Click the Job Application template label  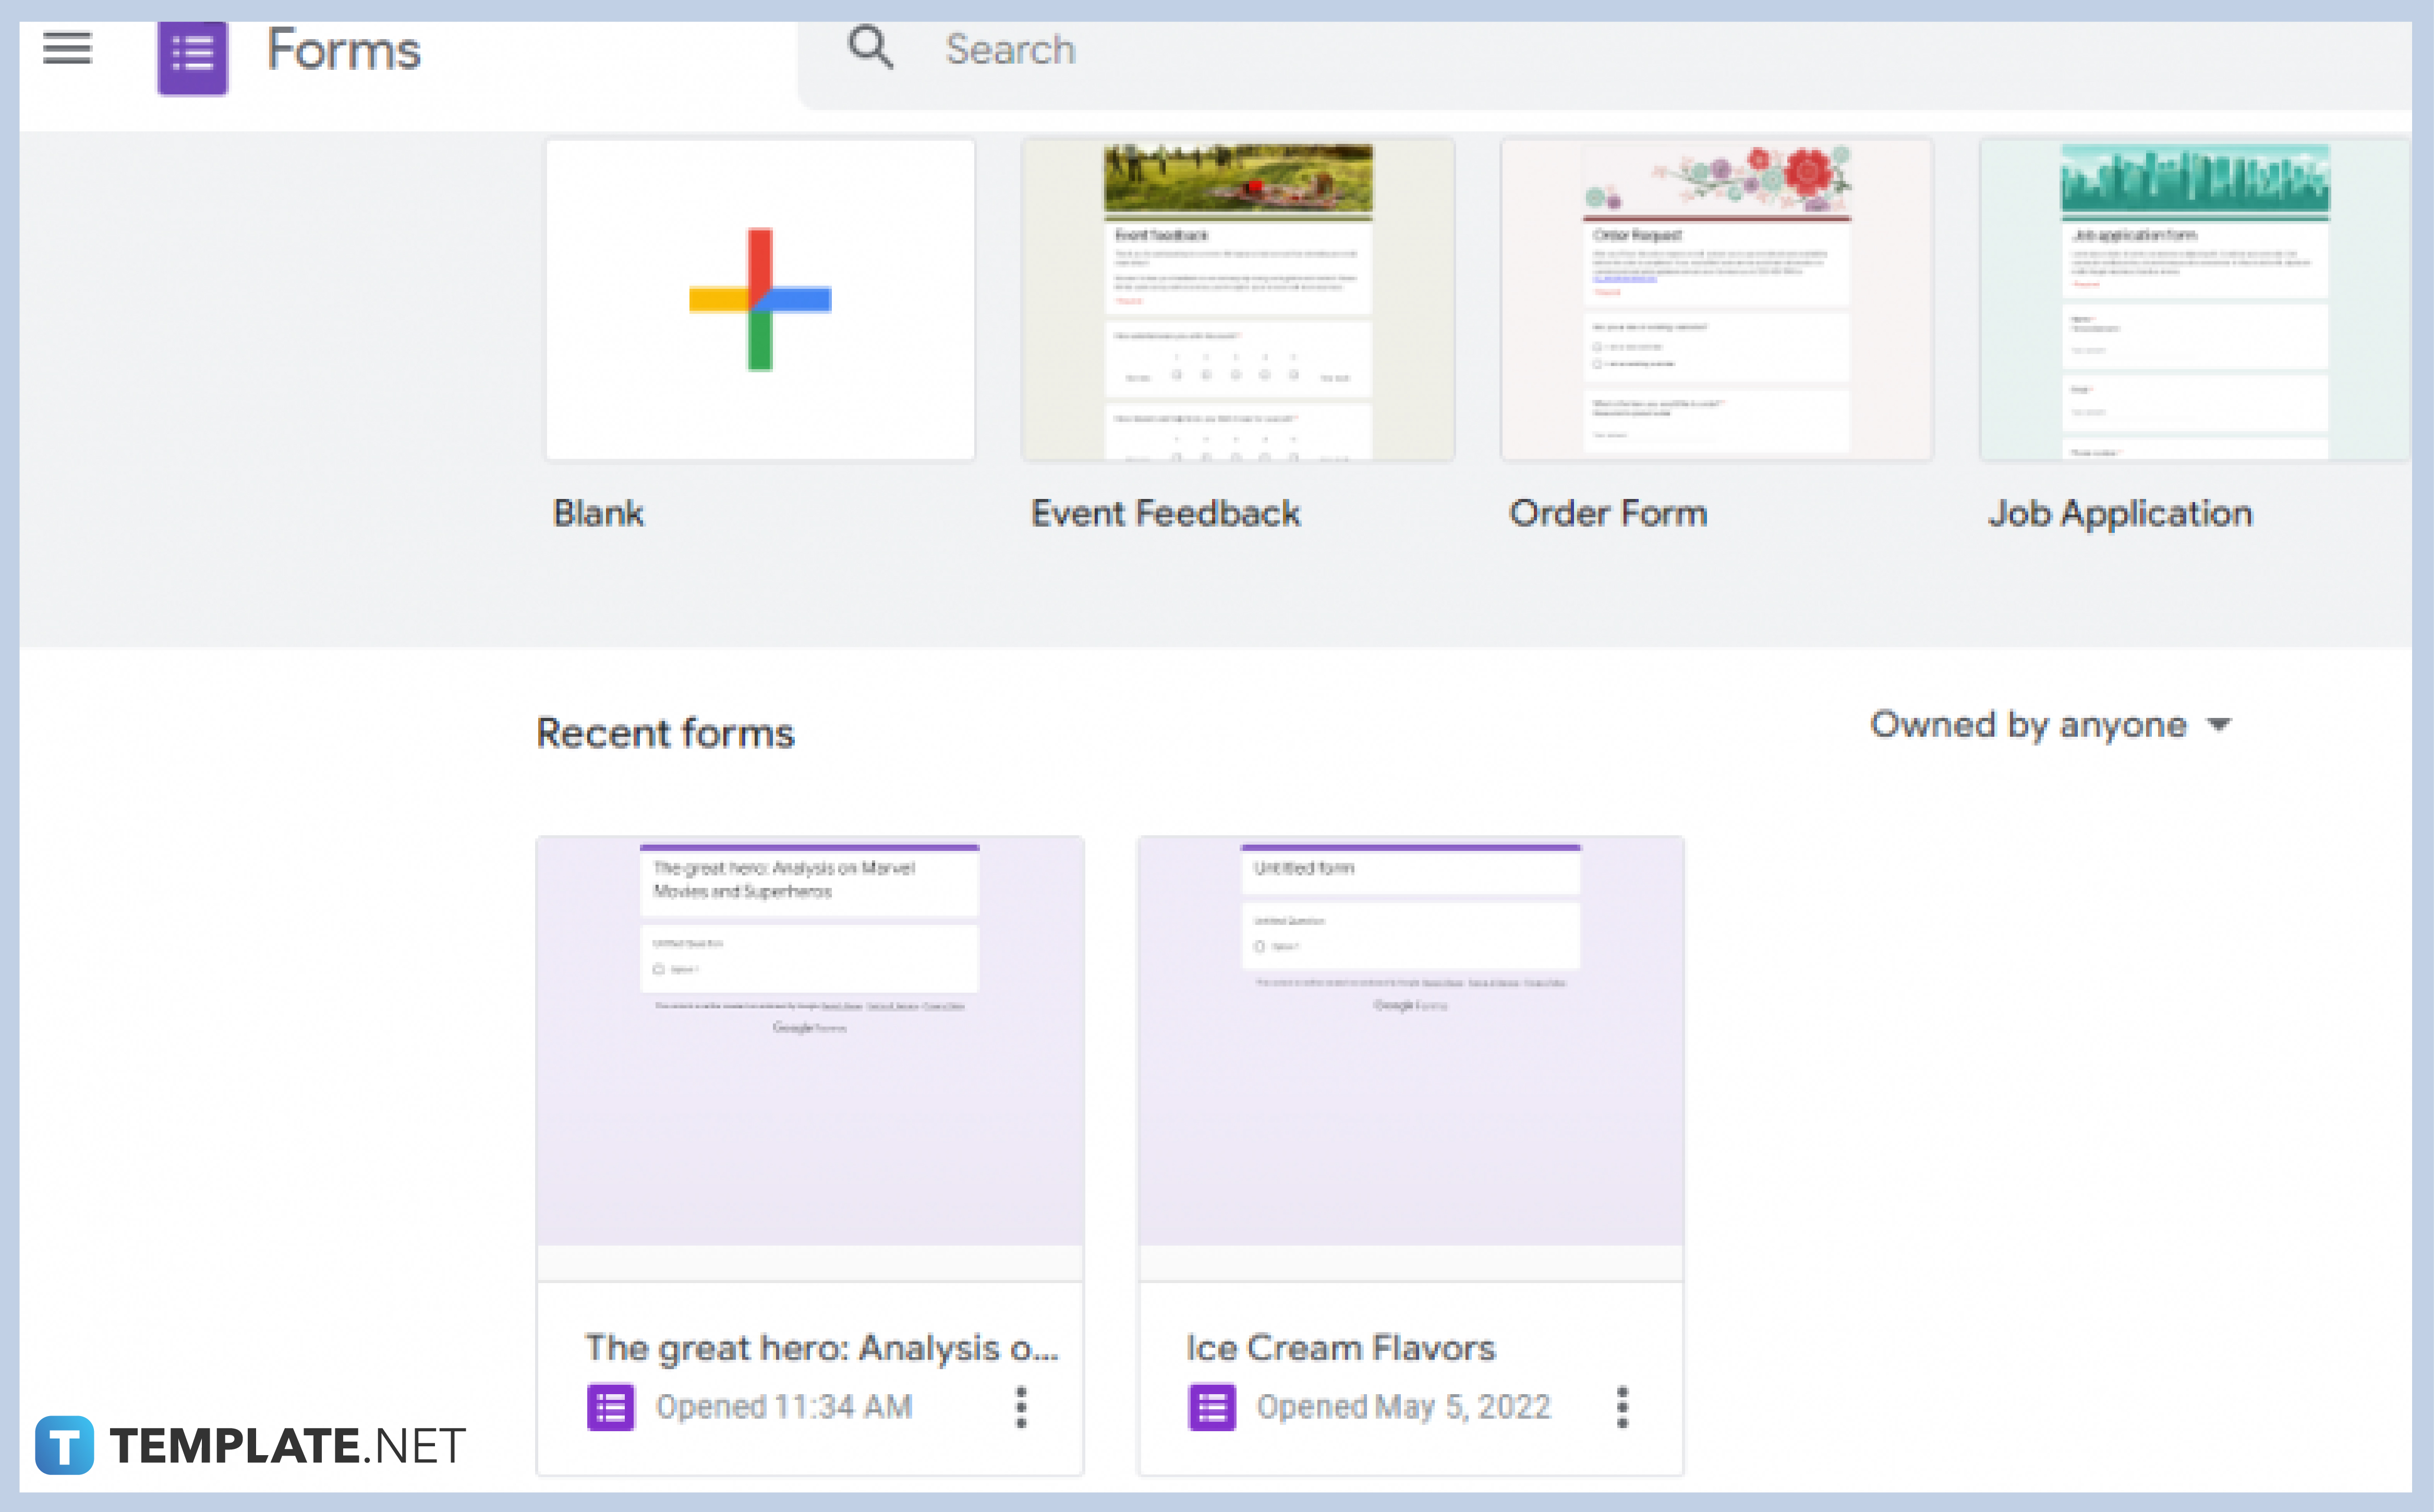(2120, 513)
